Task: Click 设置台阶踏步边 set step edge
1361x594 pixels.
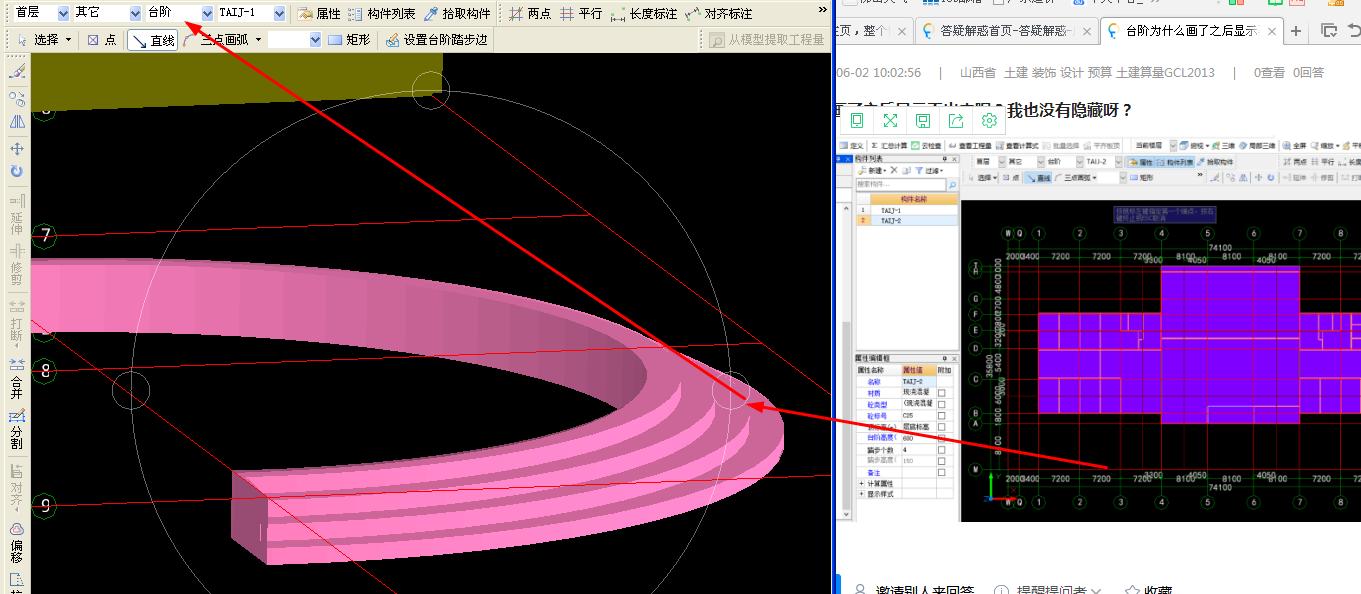Action: (x=436, y=40)
